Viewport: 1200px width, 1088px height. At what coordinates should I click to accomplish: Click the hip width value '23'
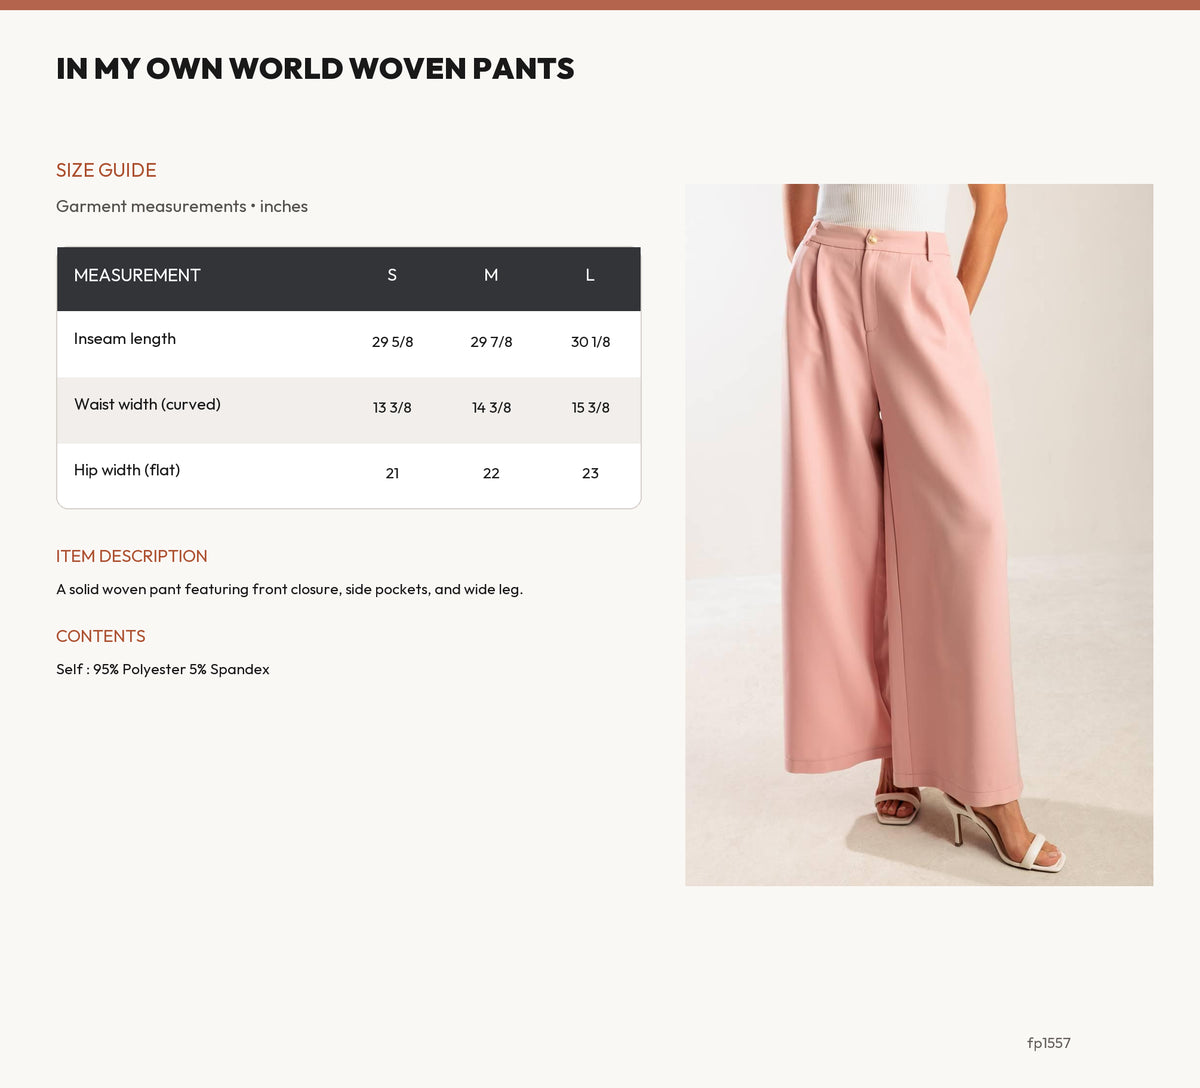tap(590, 474)
